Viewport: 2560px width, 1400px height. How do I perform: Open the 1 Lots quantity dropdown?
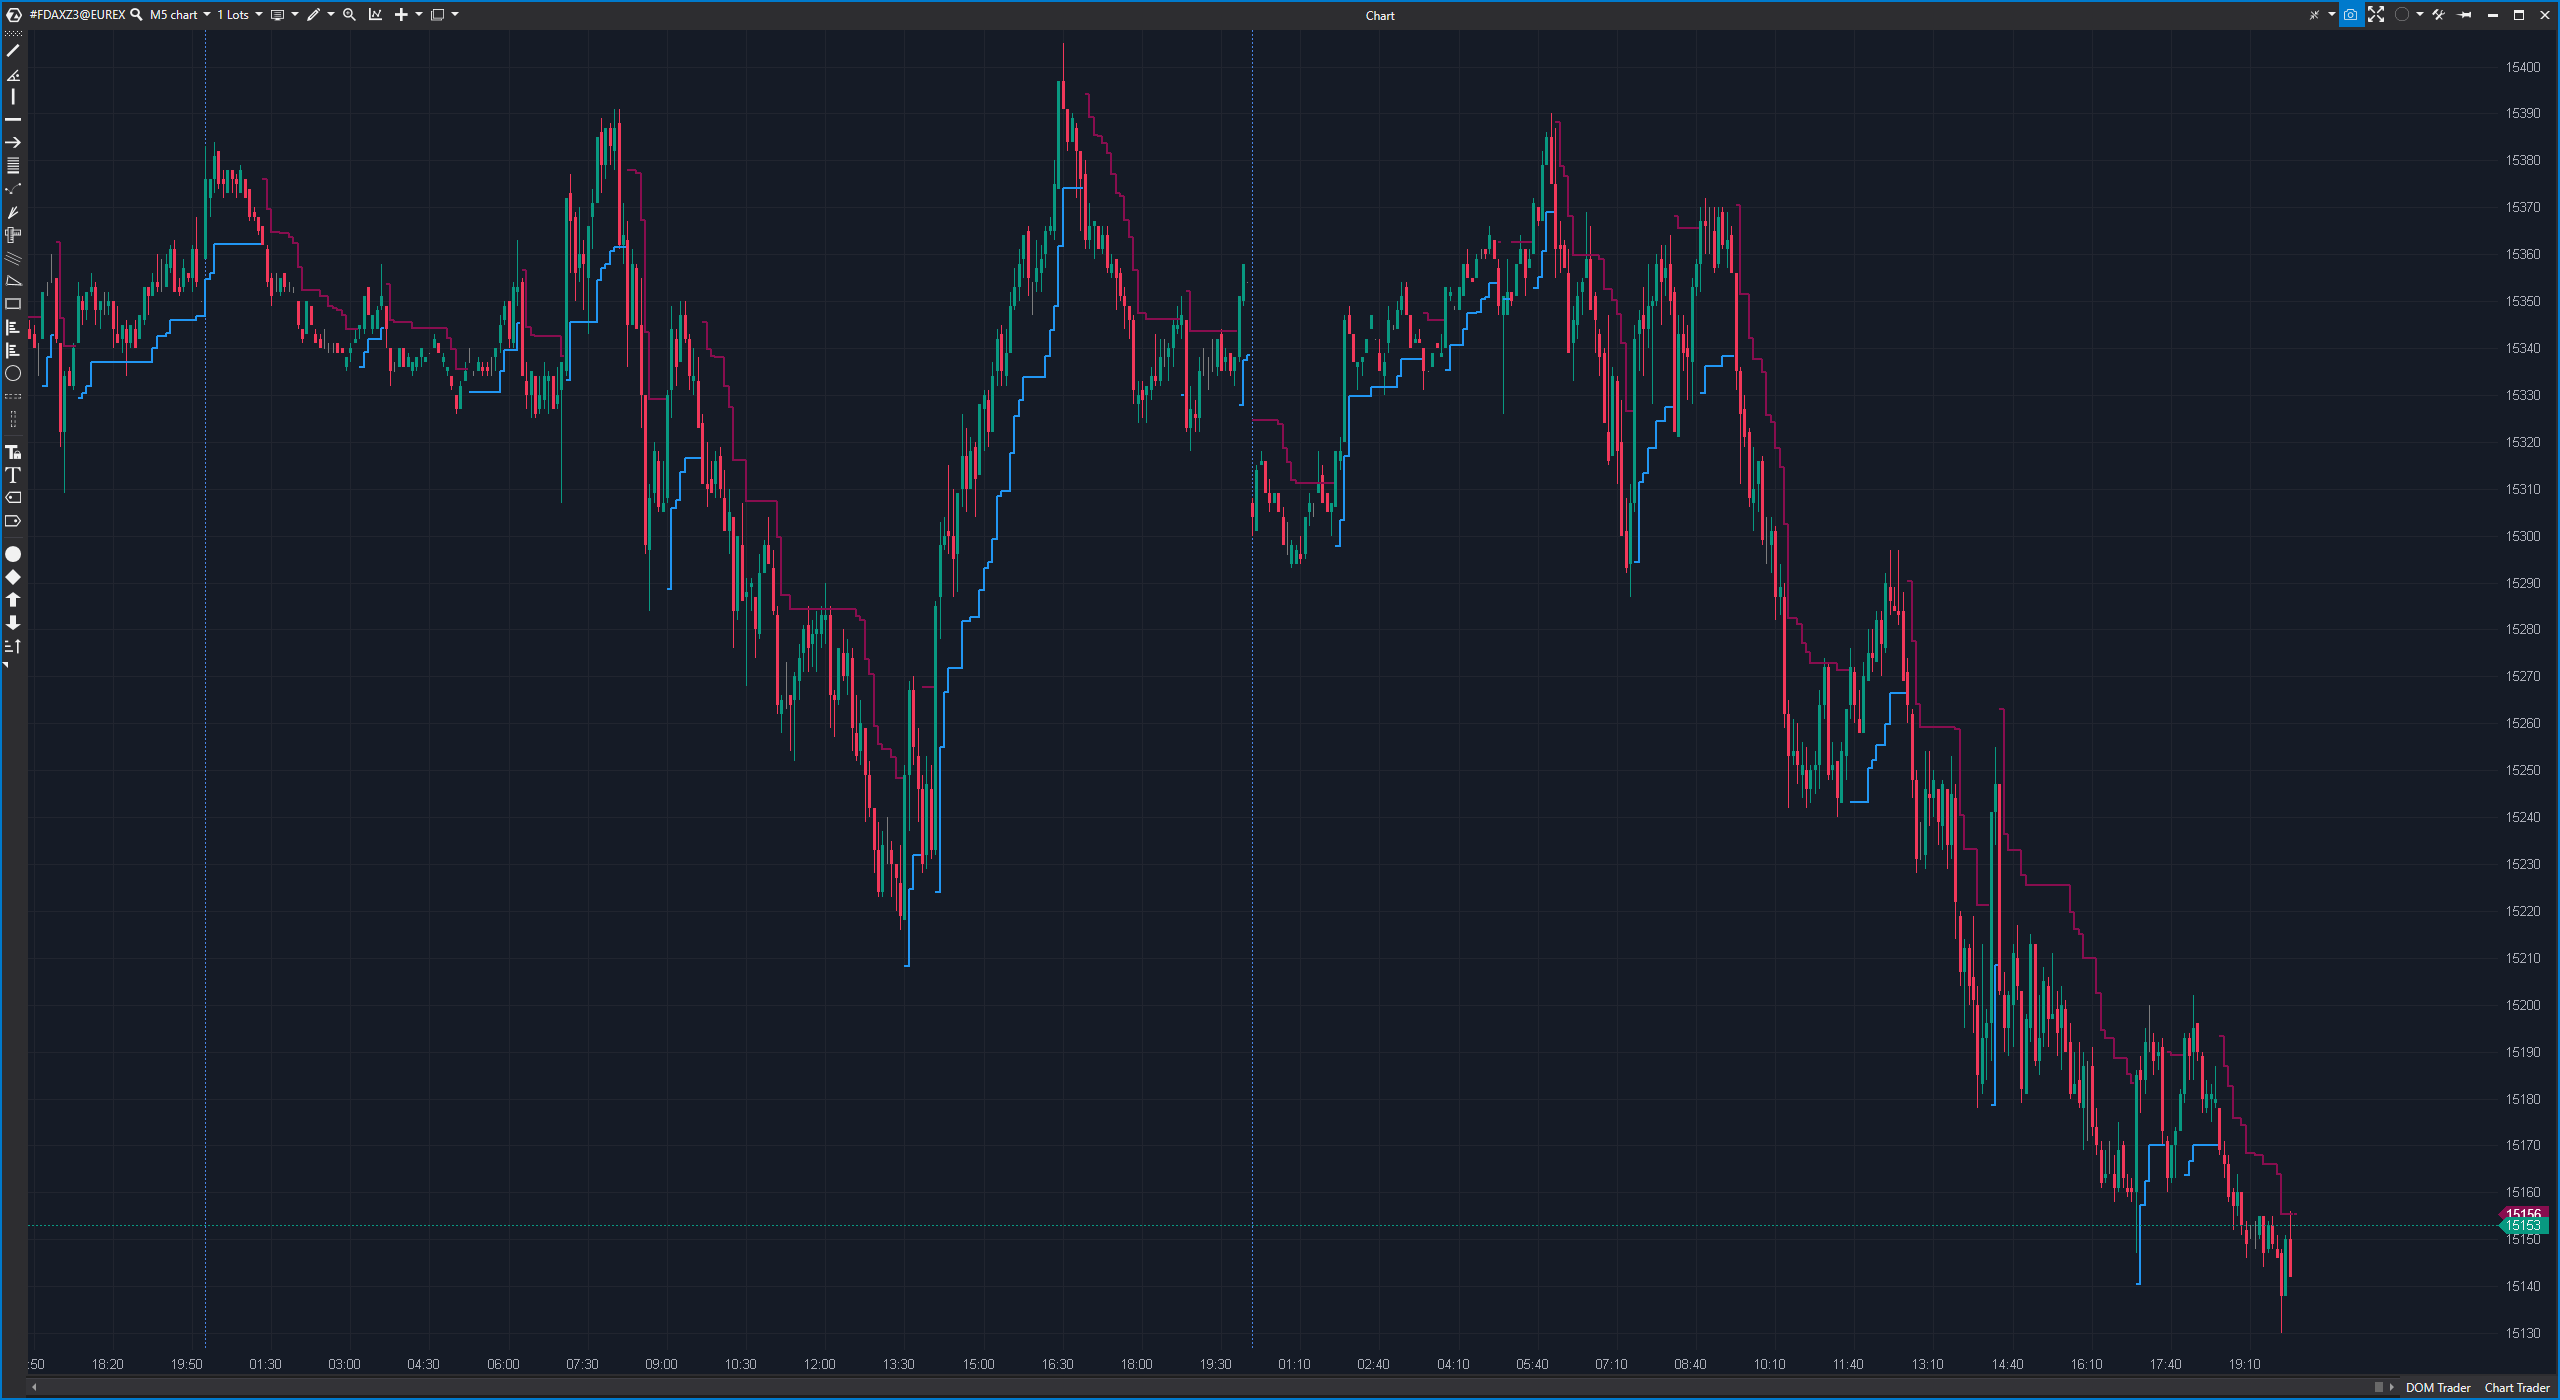[258, 15]
